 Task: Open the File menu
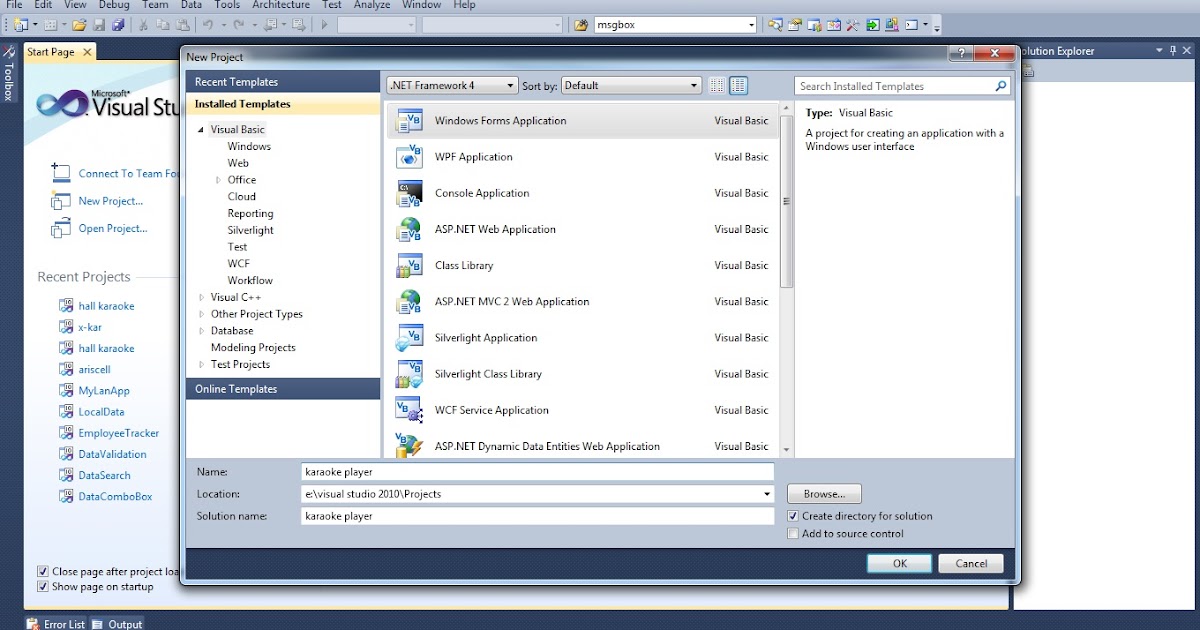14,5
